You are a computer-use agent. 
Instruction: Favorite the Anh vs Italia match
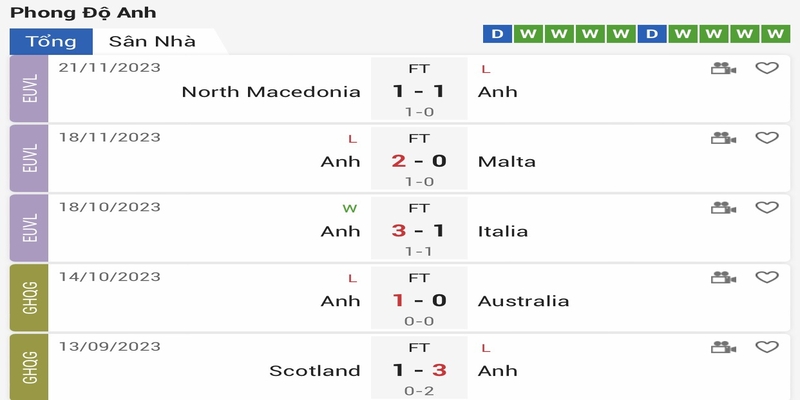[x=767, y=207]
